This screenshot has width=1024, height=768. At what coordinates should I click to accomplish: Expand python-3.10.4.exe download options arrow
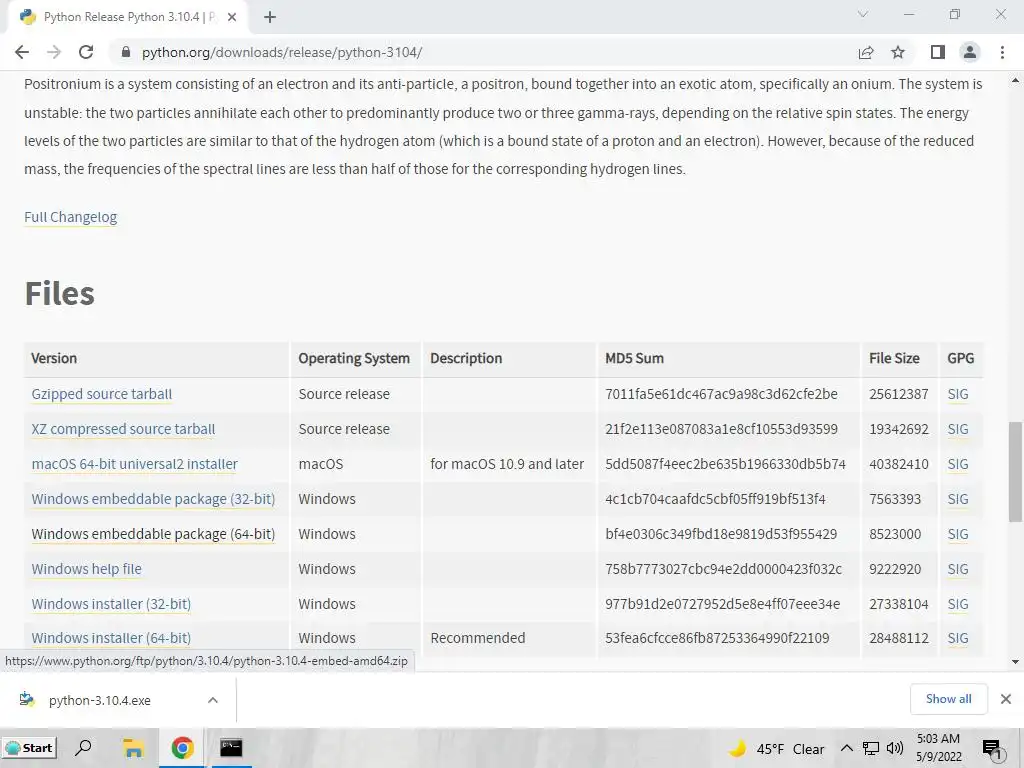coord(213,700)
